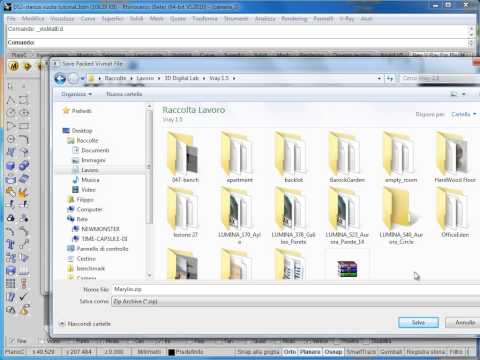Toggle Gumball in status bar

[x=391, y=352]
